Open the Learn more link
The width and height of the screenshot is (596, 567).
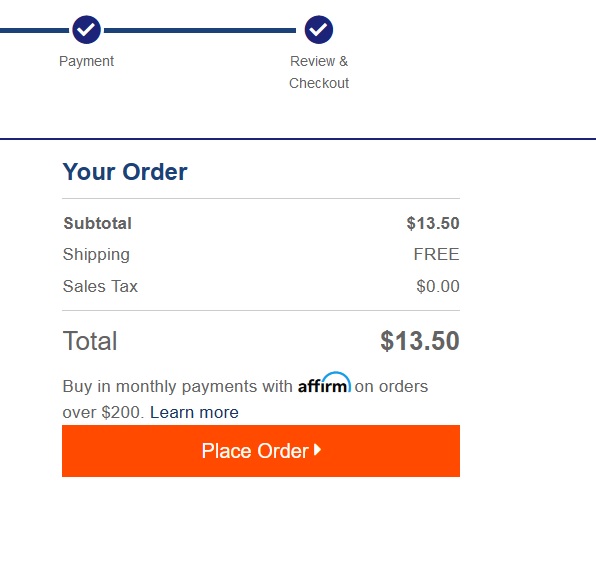point(194,412)
